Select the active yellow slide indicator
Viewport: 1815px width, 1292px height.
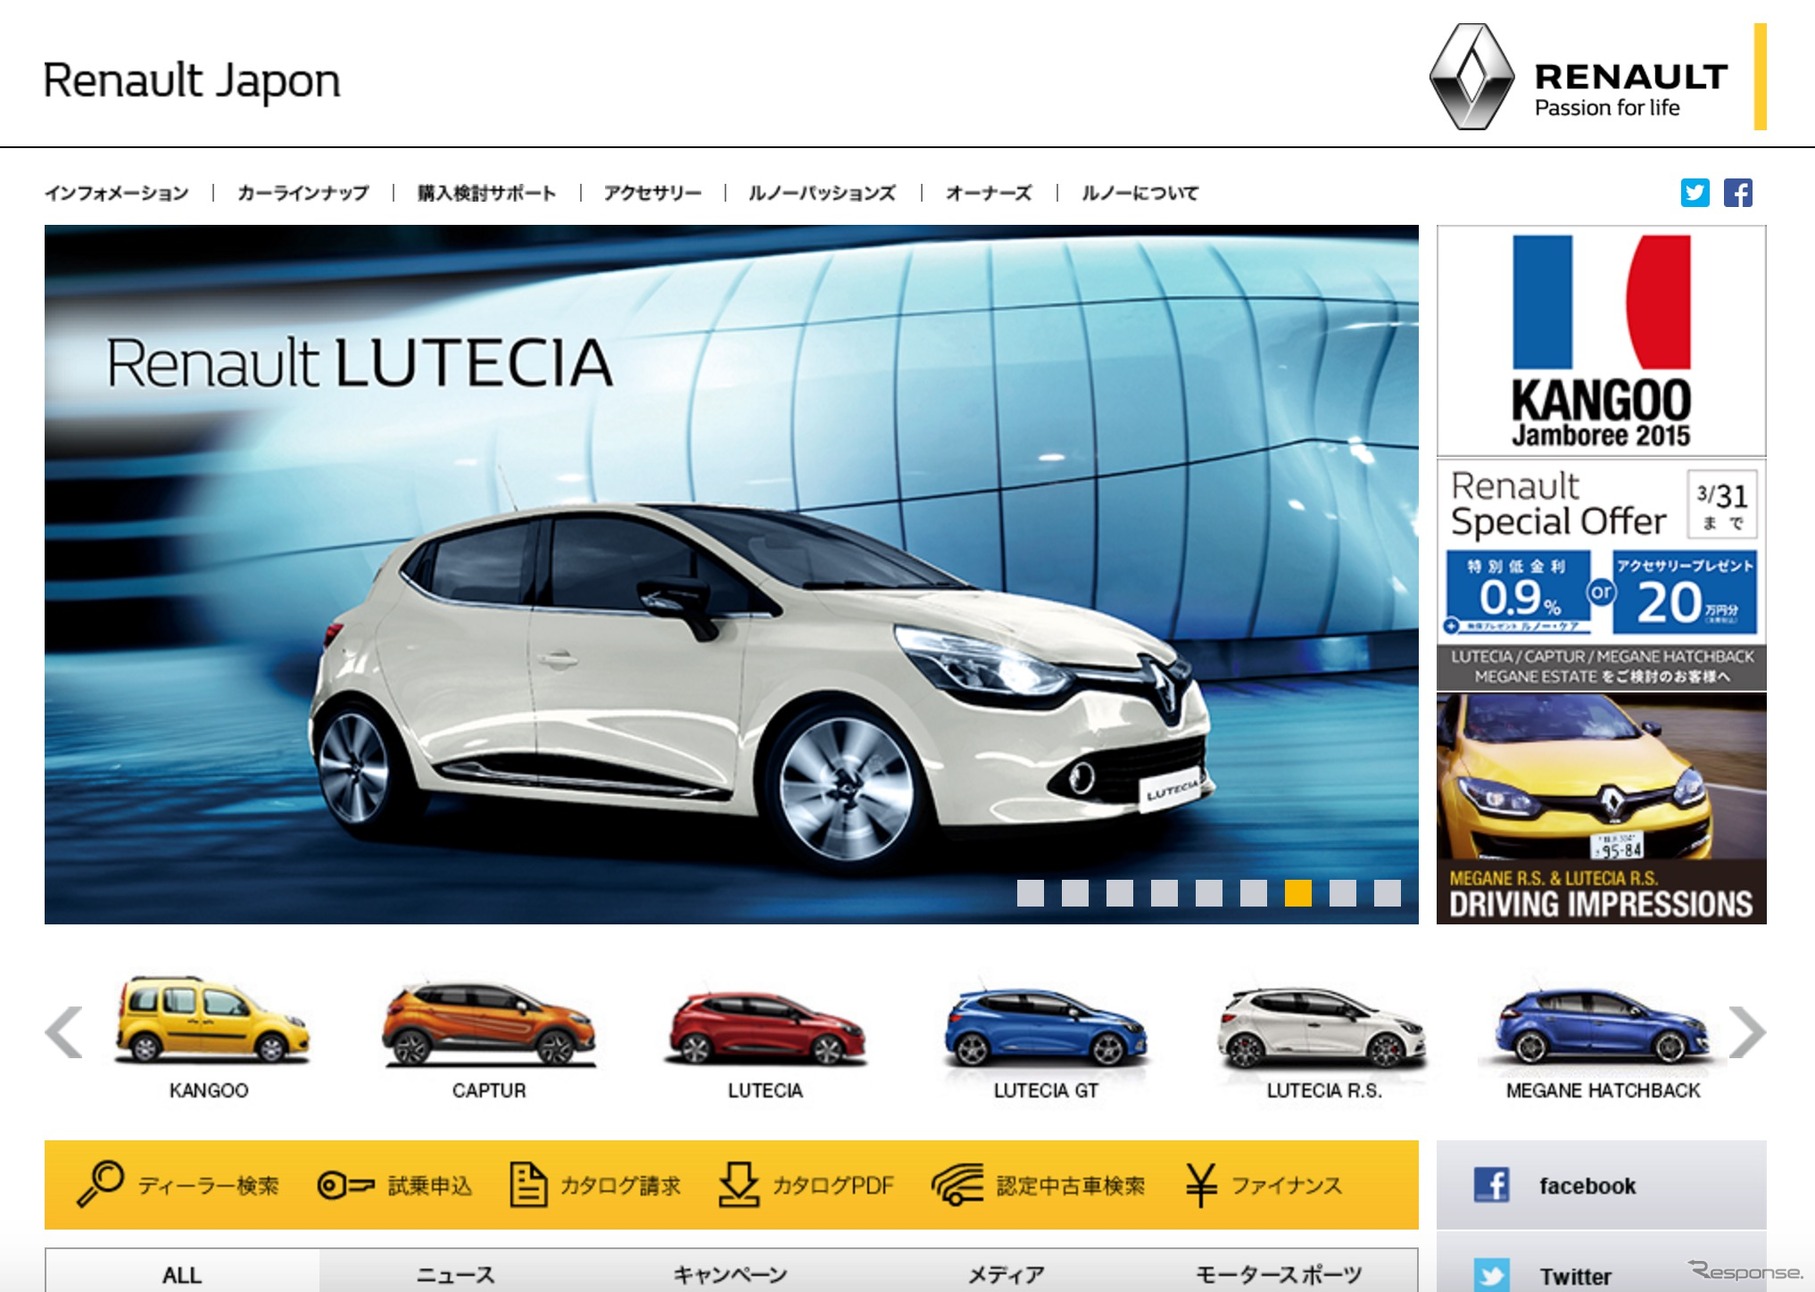(x=1298, y=893)
